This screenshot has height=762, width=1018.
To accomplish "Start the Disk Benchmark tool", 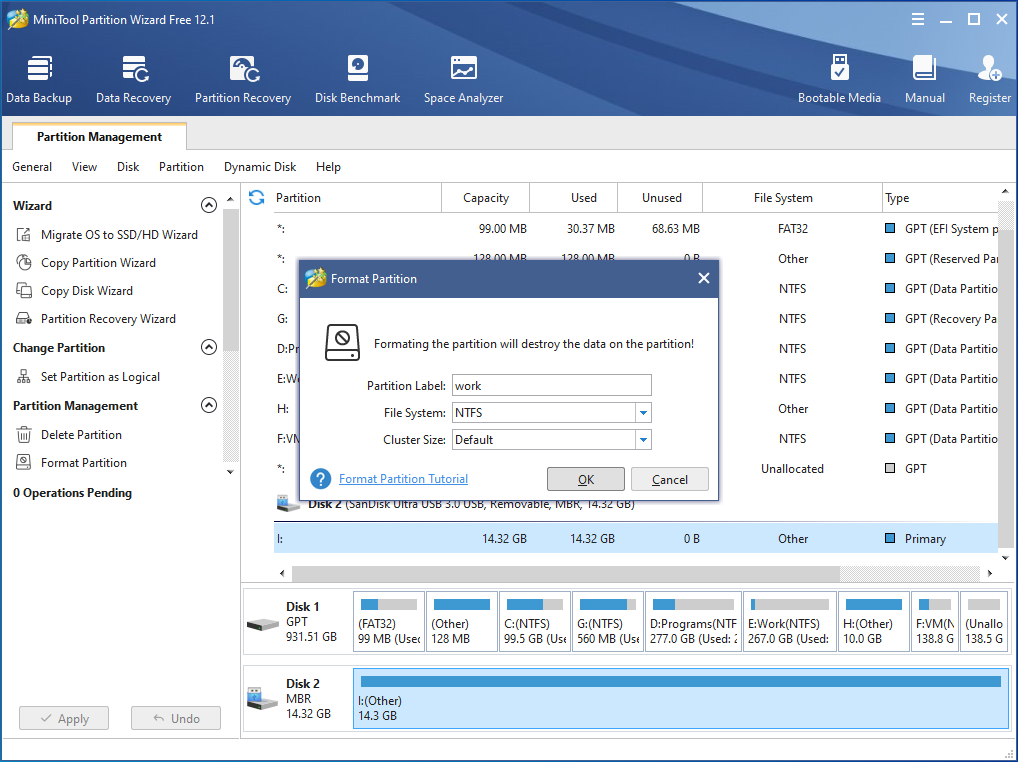I will (x=357, y=80).
